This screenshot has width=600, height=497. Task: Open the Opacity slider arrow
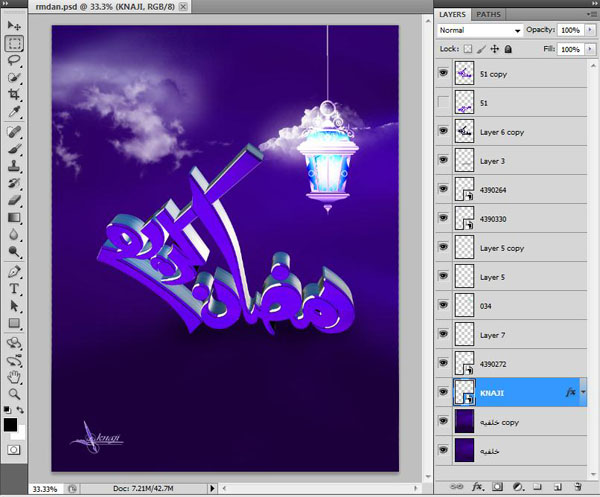pos(588,31)
